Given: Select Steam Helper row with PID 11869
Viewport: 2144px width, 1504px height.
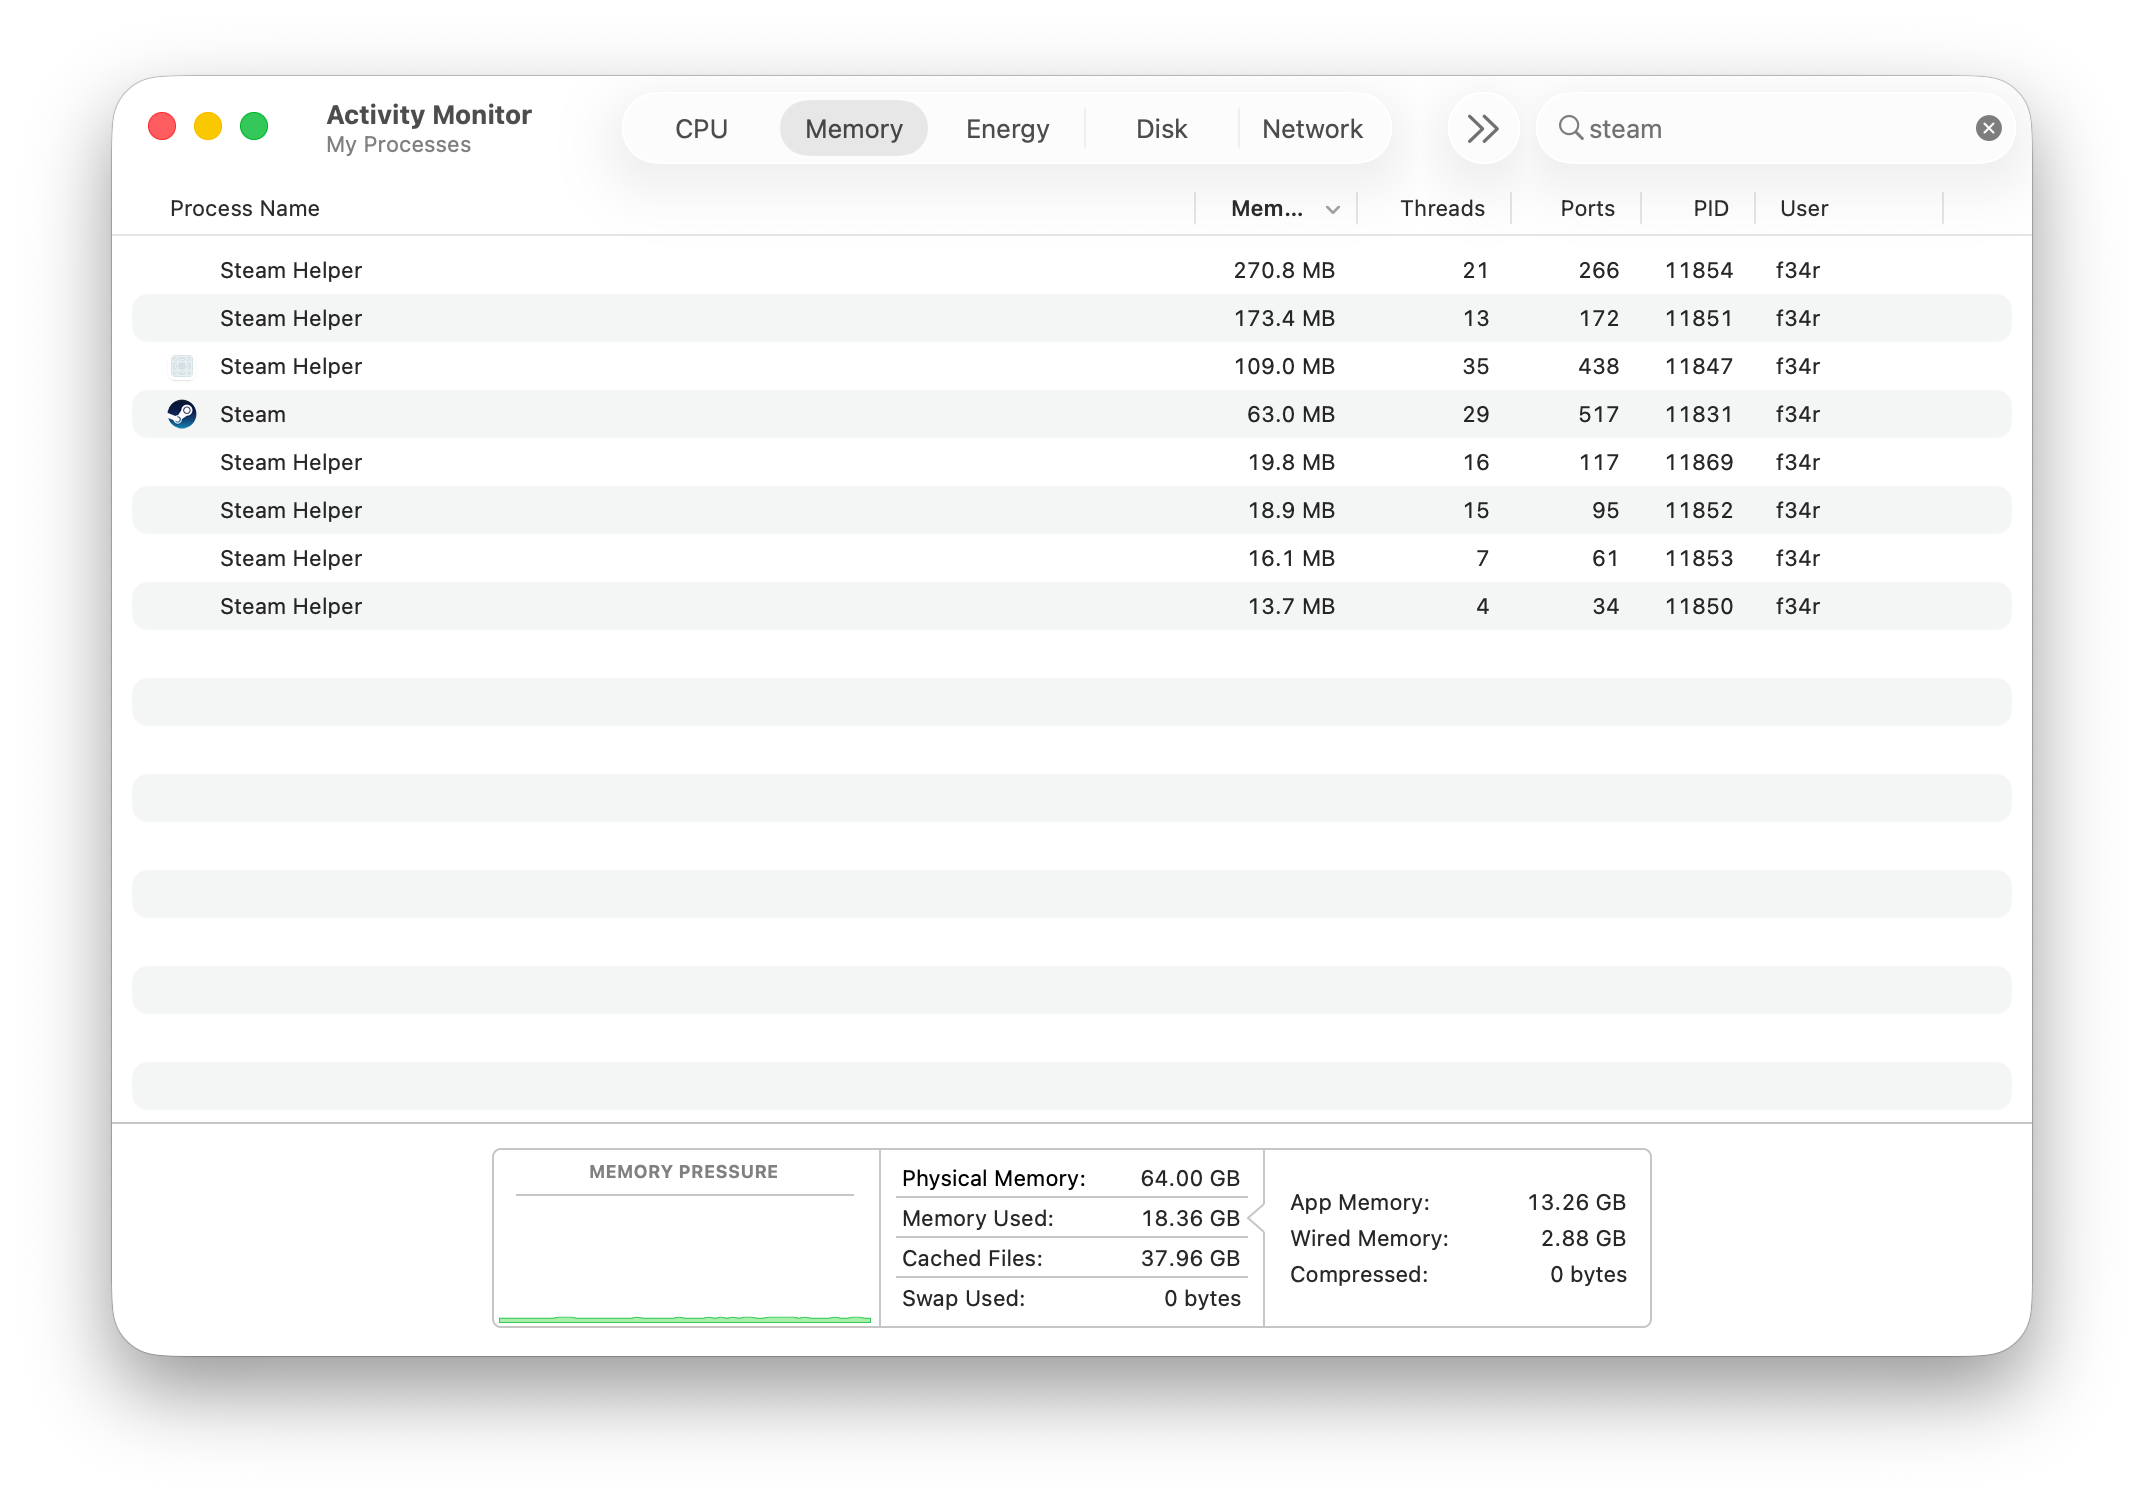Looking at the screenshot, I should [1072, 462].
